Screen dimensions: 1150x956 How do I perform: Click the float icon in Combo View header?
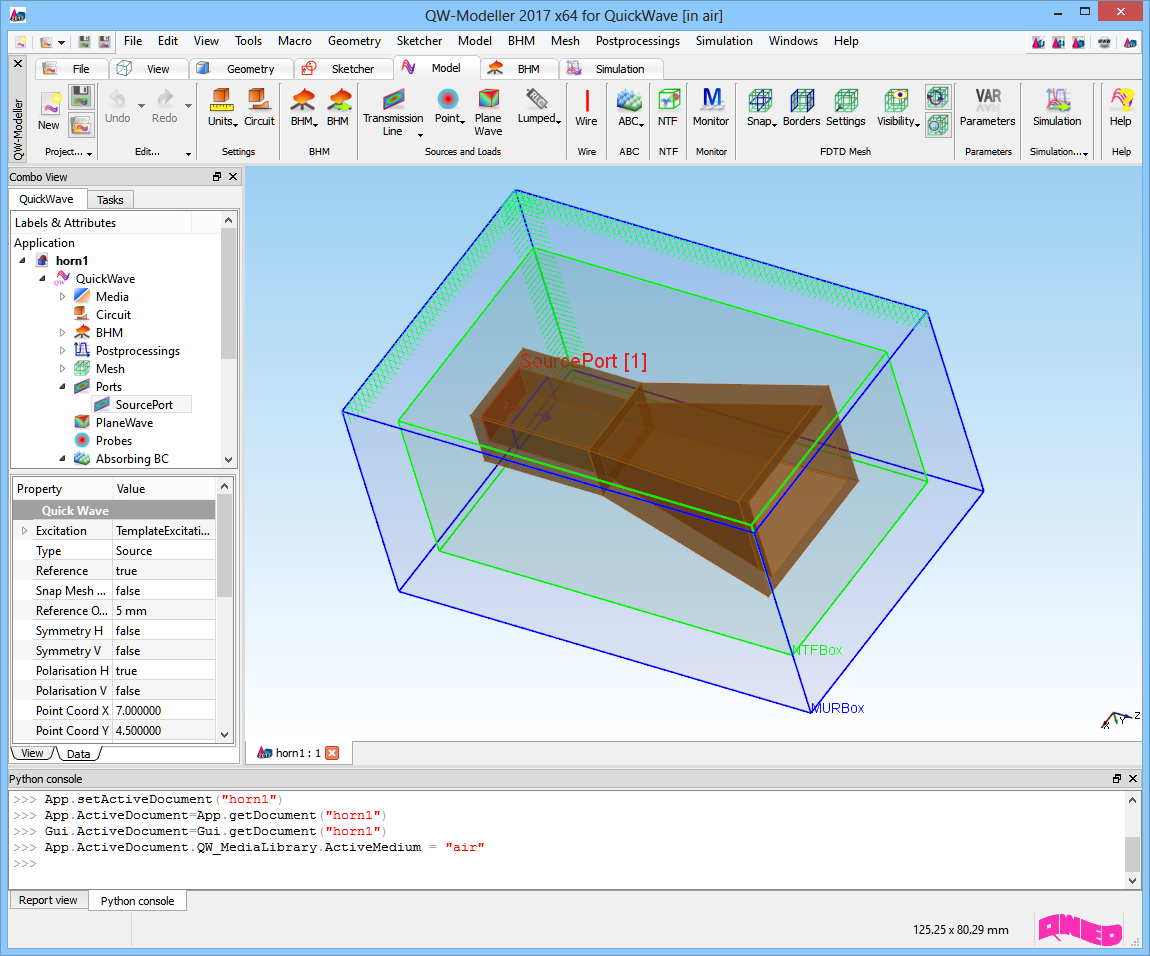(x=217, y=177)
